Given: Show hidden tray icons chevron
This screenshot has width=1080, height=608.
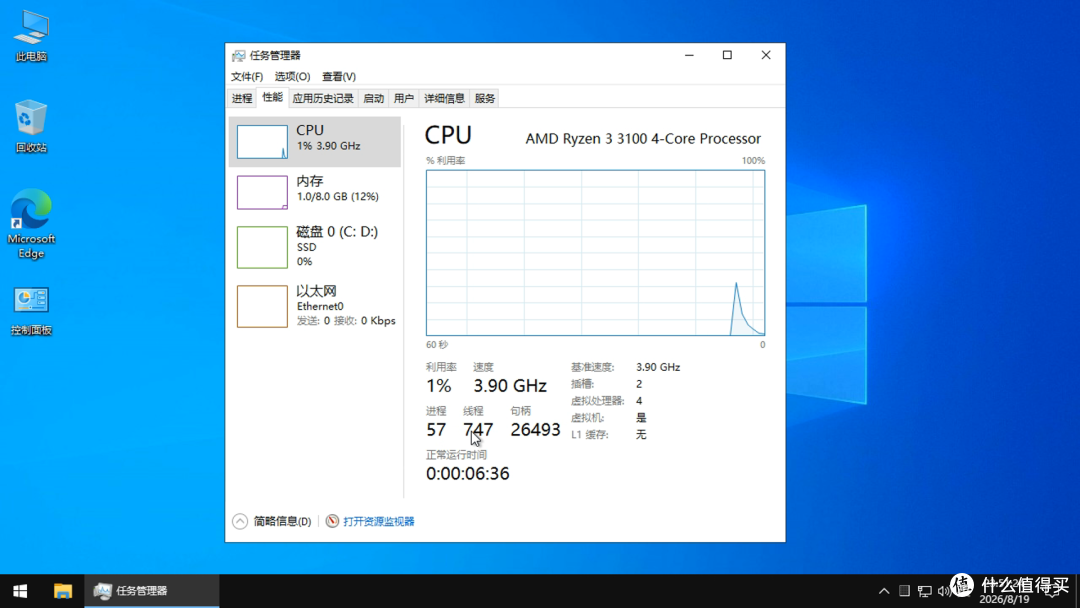Looking at the screenshot, I should pos(884,591).
